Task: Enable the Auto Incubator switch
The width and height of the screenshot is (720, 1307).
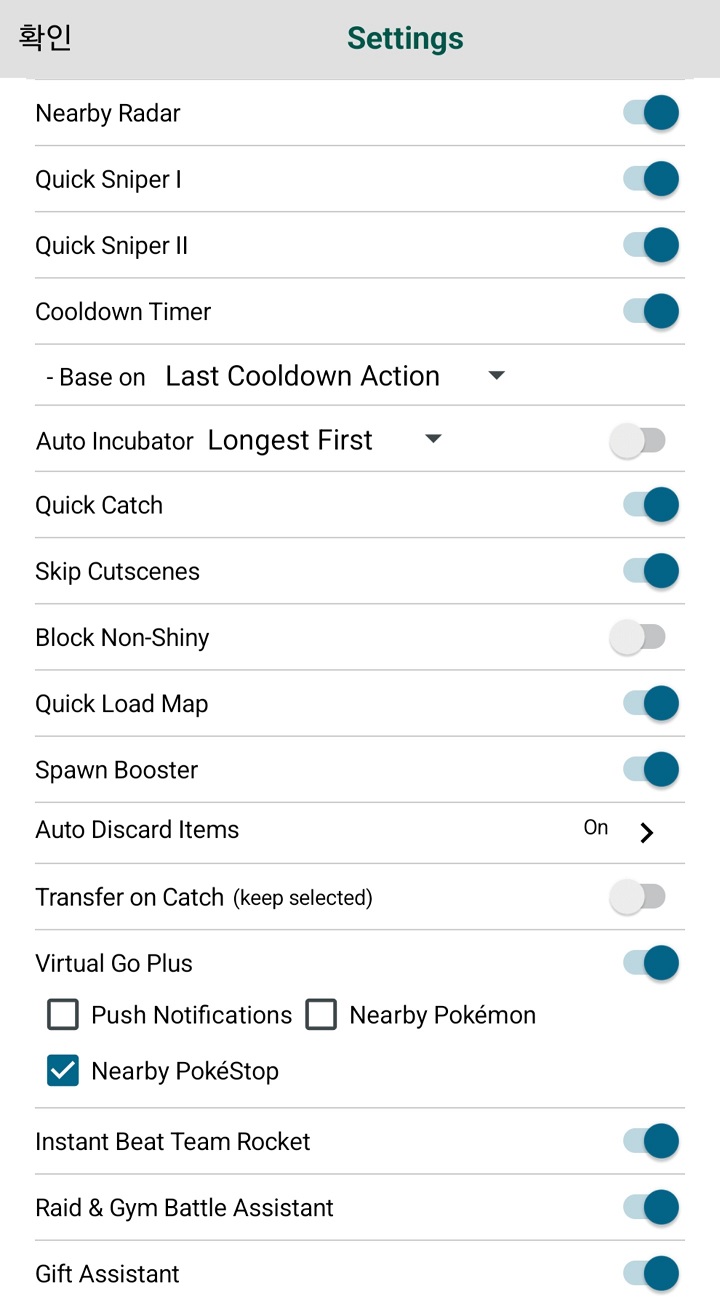Action: (x=638, y=440)
